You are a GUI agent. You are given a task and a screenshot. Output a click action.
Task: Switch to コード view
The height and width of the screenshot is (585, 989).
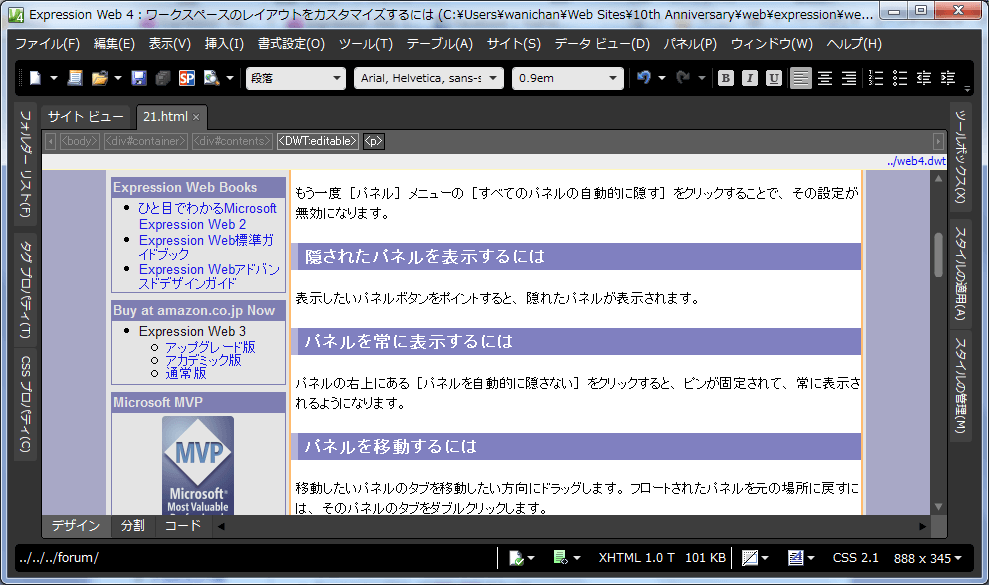pyautogui.click(x=183, y=526)
